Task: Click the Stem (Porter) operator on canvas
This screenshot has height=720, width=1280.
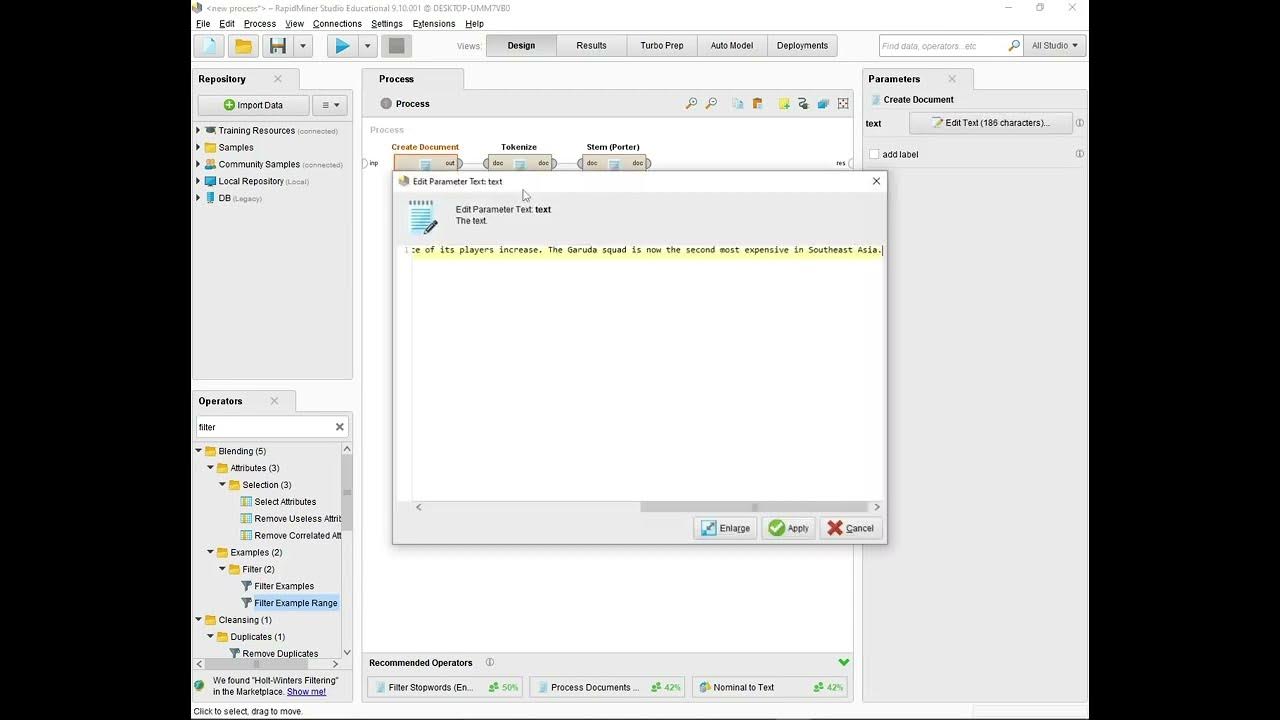Action: coord(614,163)
